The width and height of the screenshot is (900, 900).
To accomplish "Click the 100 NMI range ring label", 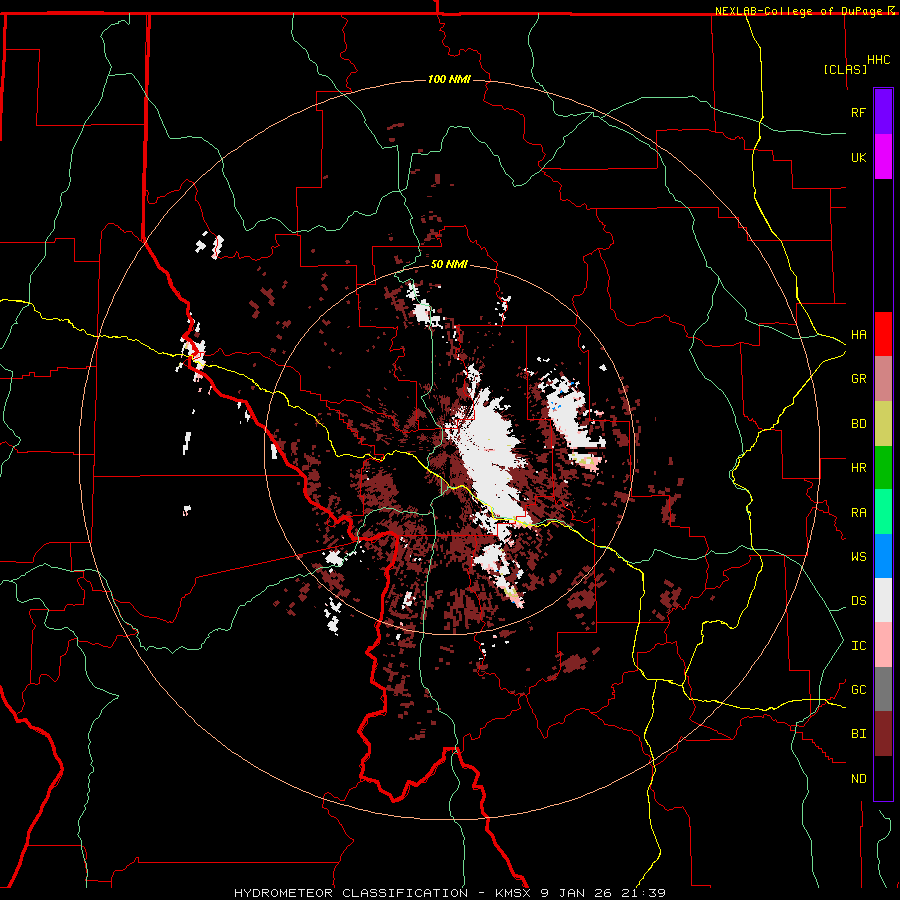I will 449,79.
